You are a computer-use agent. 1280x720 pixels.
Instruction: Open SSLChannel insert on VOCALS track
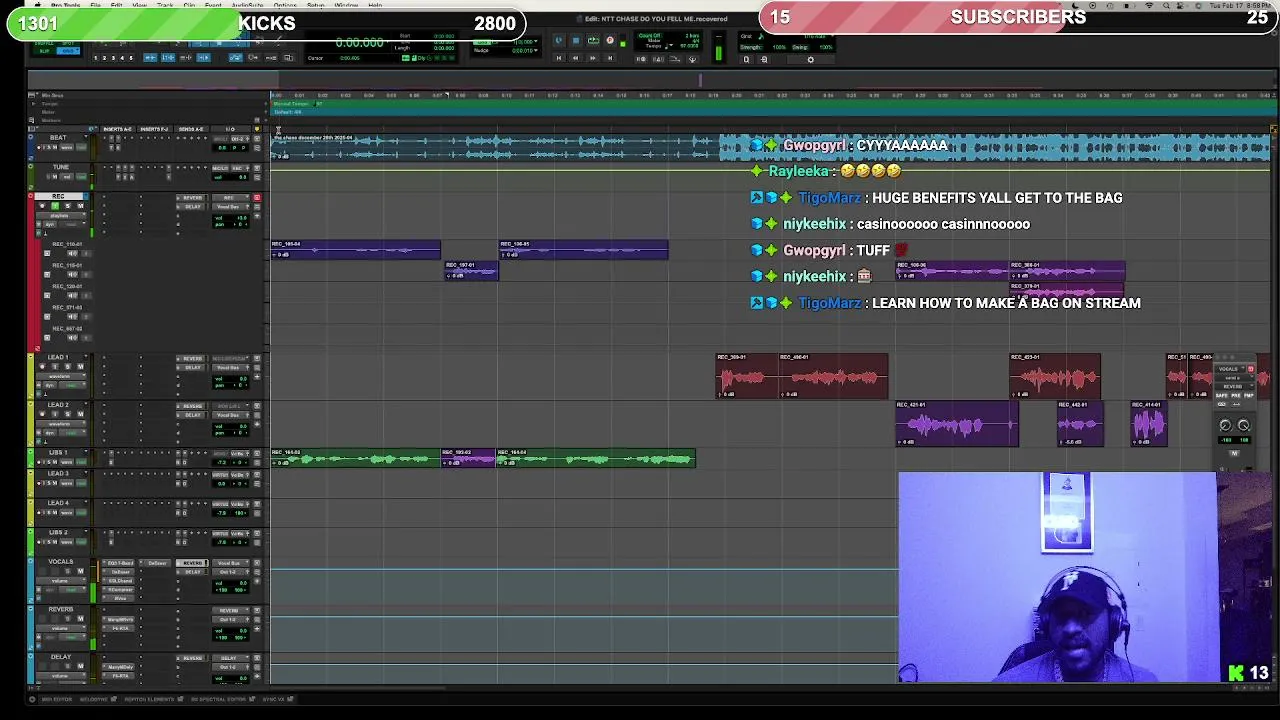(x=120, y=581)
